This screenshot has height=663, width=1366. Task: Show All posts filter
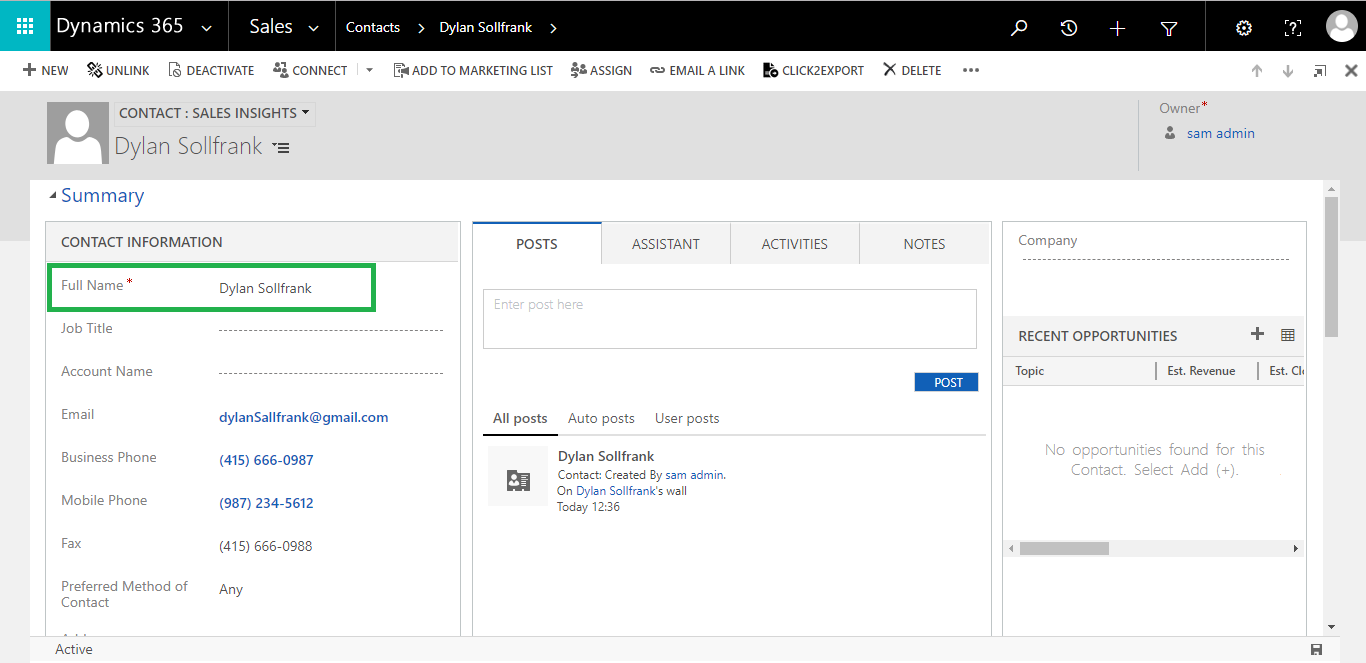click(520, 418)
